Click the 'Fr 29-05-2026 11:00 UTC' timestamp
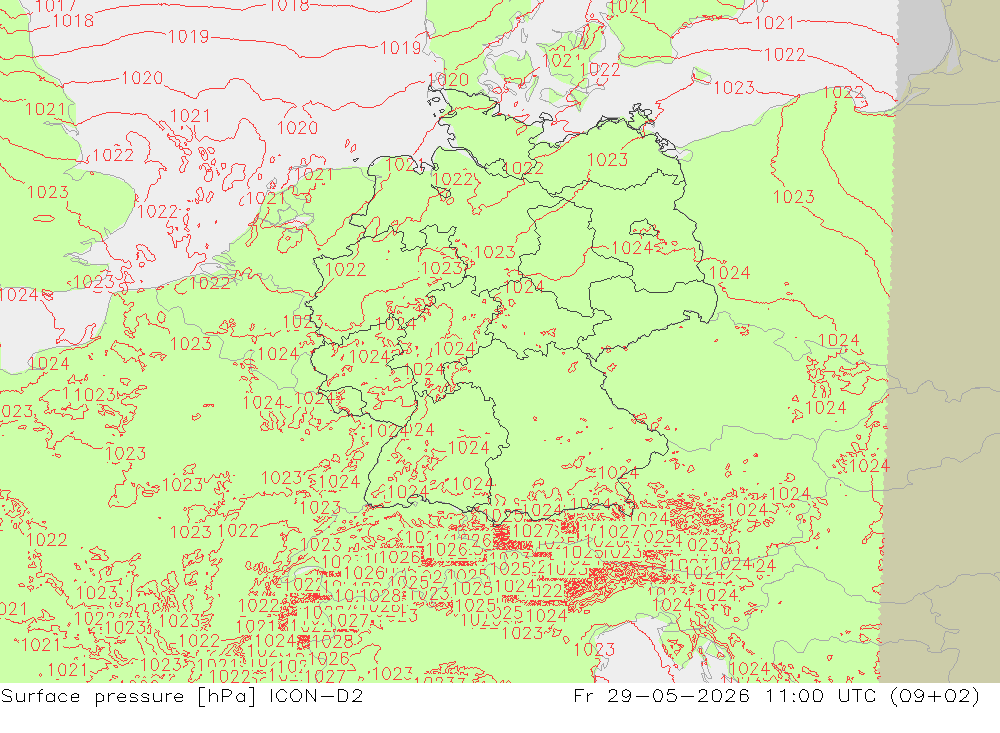The image size is (1000, 733). click(x=725, y=695)
